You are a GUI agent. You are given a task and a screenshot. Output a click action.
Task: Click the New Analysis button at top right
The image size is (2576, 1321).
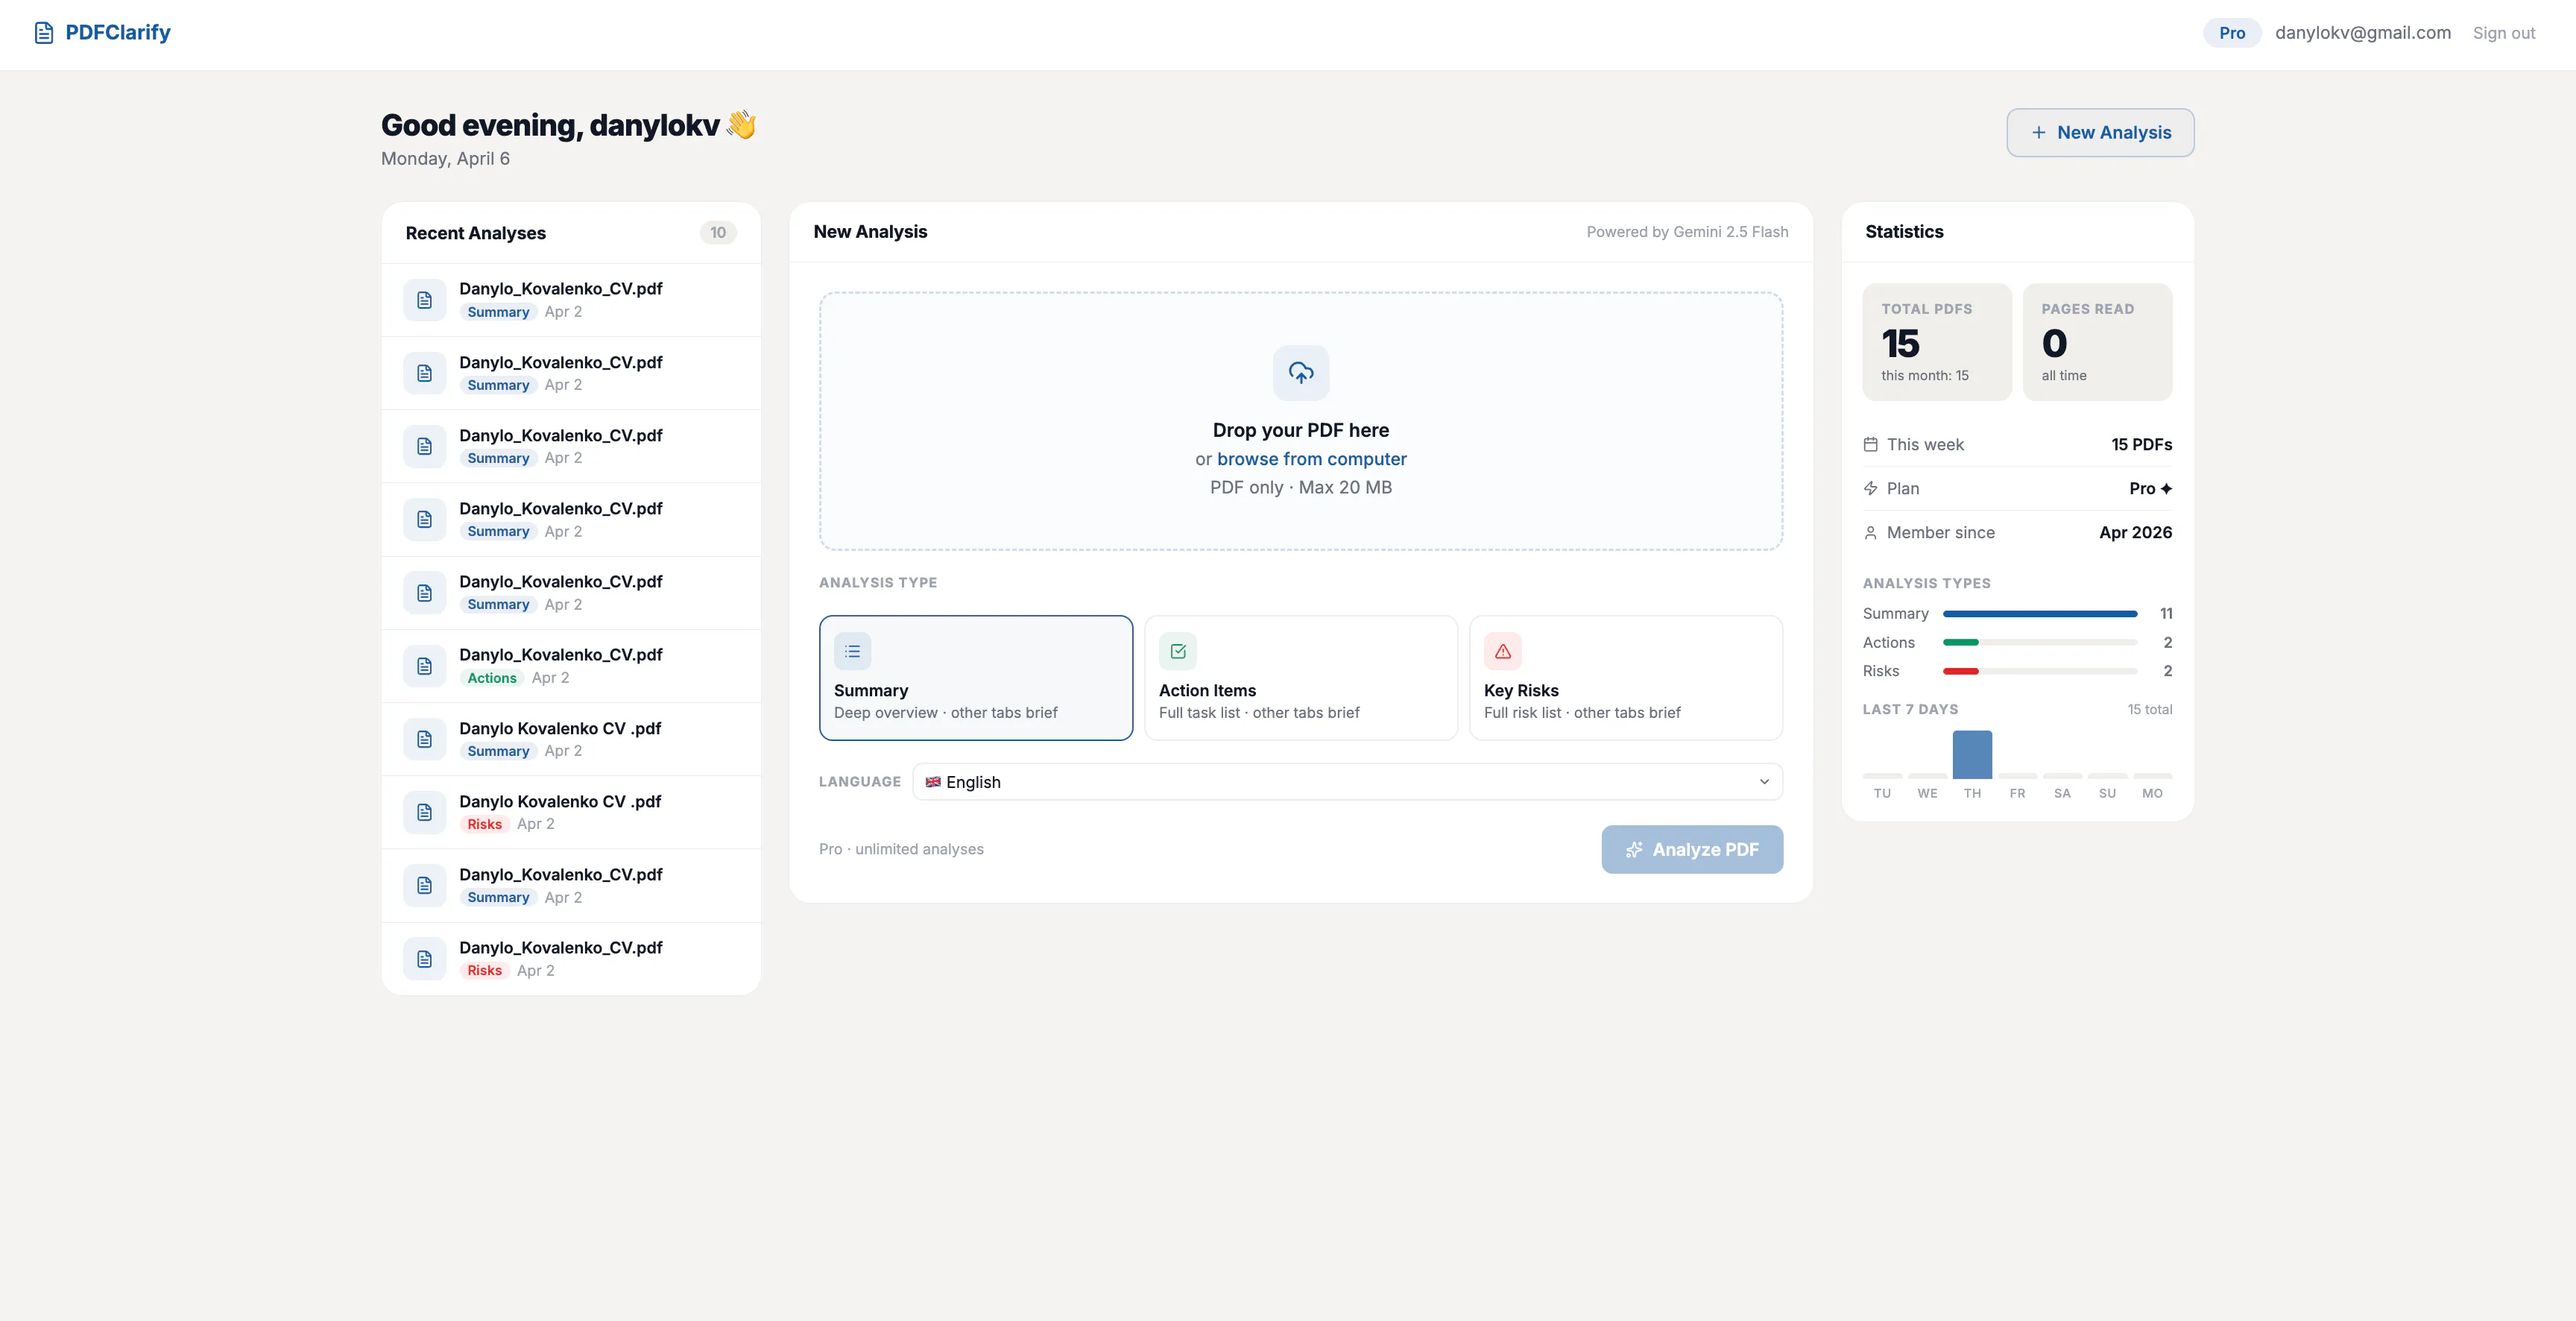2100,132
